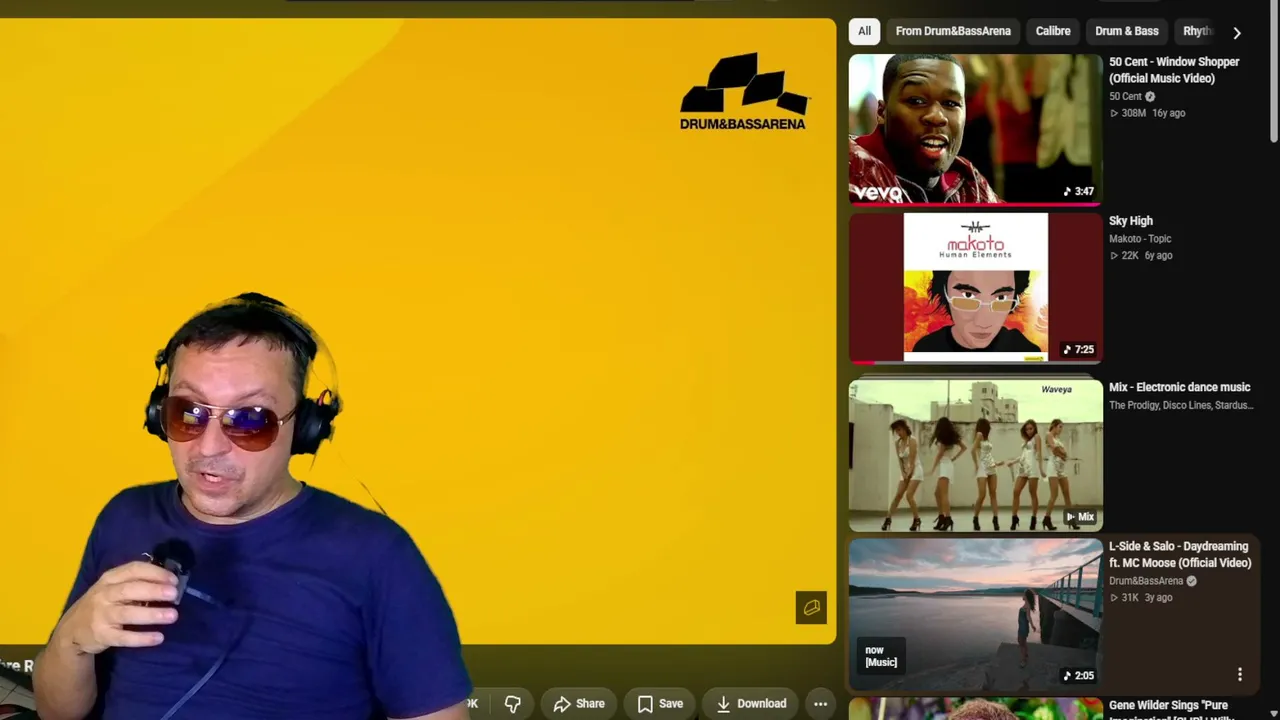This screenshot has width=1280, height=720.
Task: Filter suggestions by From Drum&BassArena
Action: coord(953,31)
